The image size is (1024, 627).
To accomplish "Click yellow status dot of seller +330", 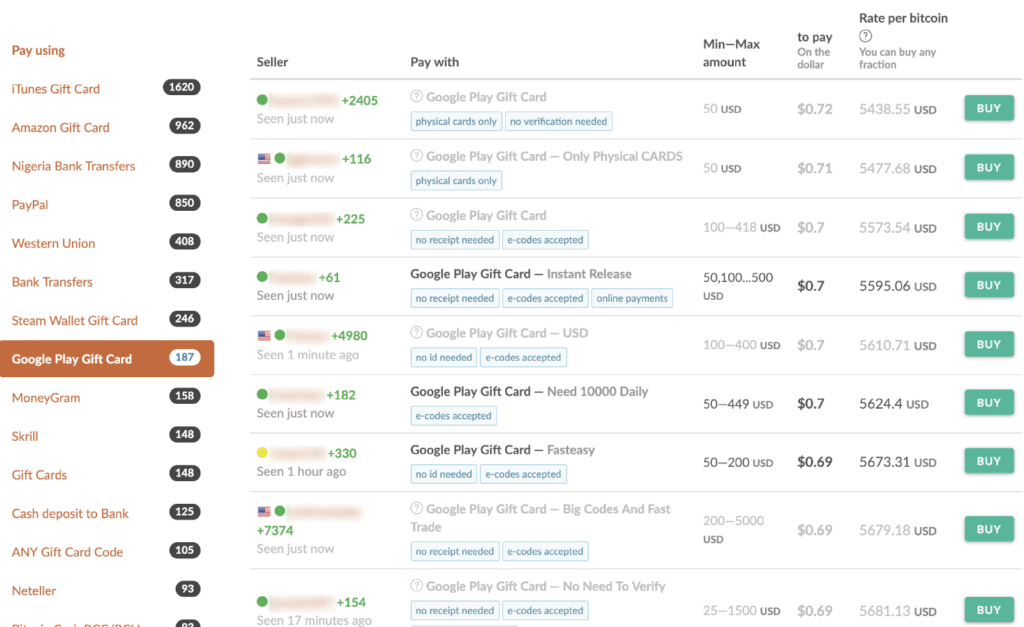I will tap(263, 453).
